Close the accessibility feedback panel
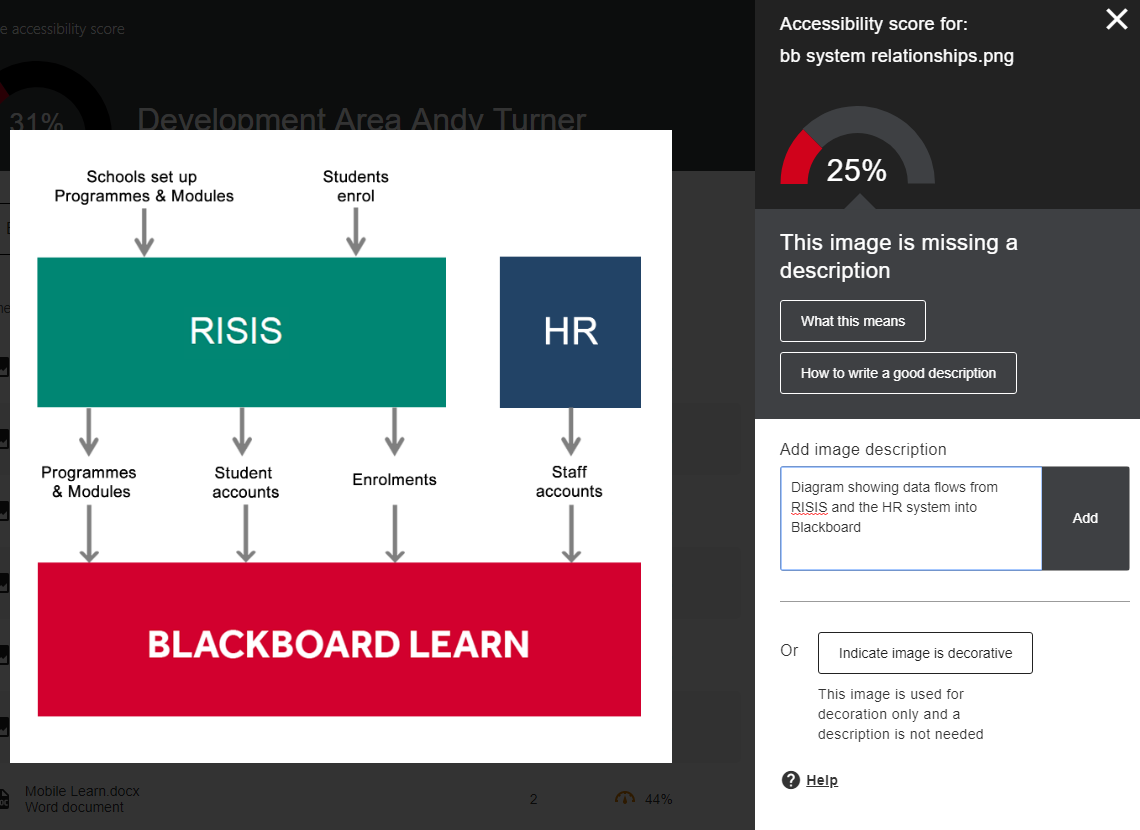 tap(1116, 19)
